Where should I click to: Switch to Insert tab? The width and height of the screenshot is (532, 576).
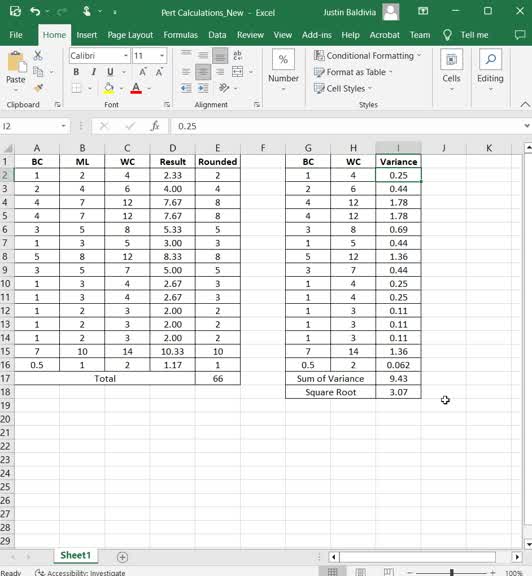pyautogui.click(x=87, y=35)
